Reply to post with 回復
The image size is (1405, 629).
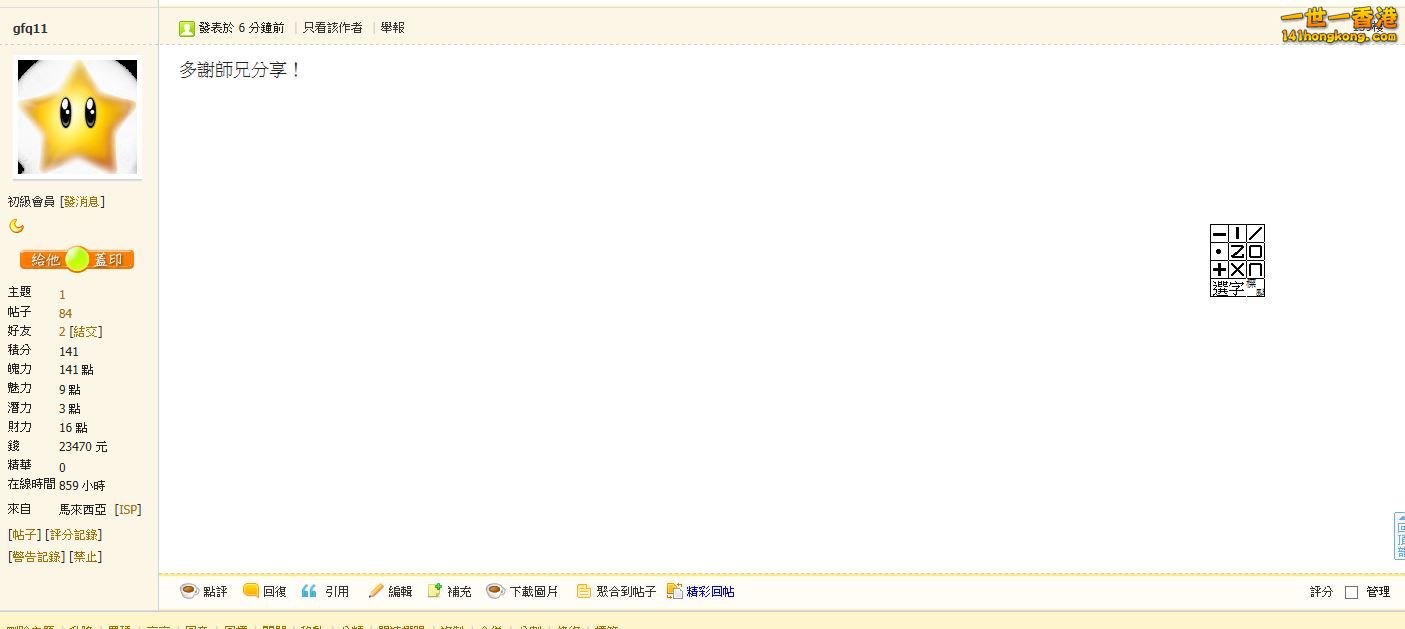tap(265, 591)
